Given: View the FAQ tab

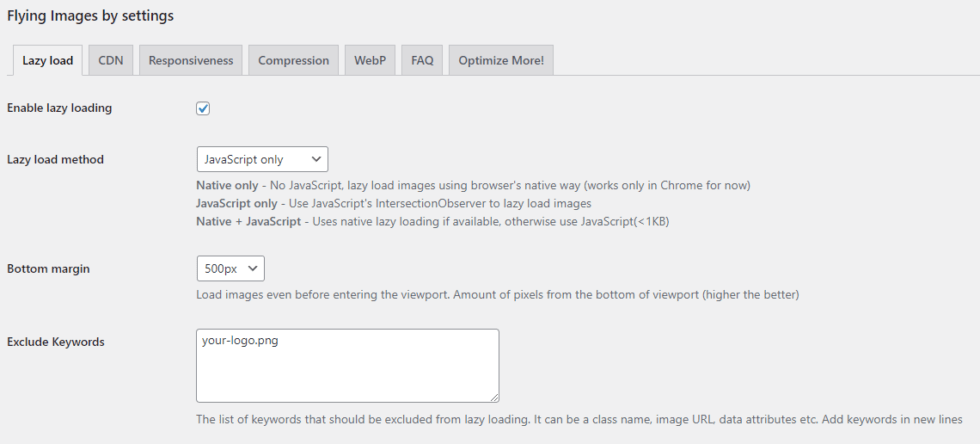Looking at the screenshot, I should pyautogui.click(x=422, y=60).
